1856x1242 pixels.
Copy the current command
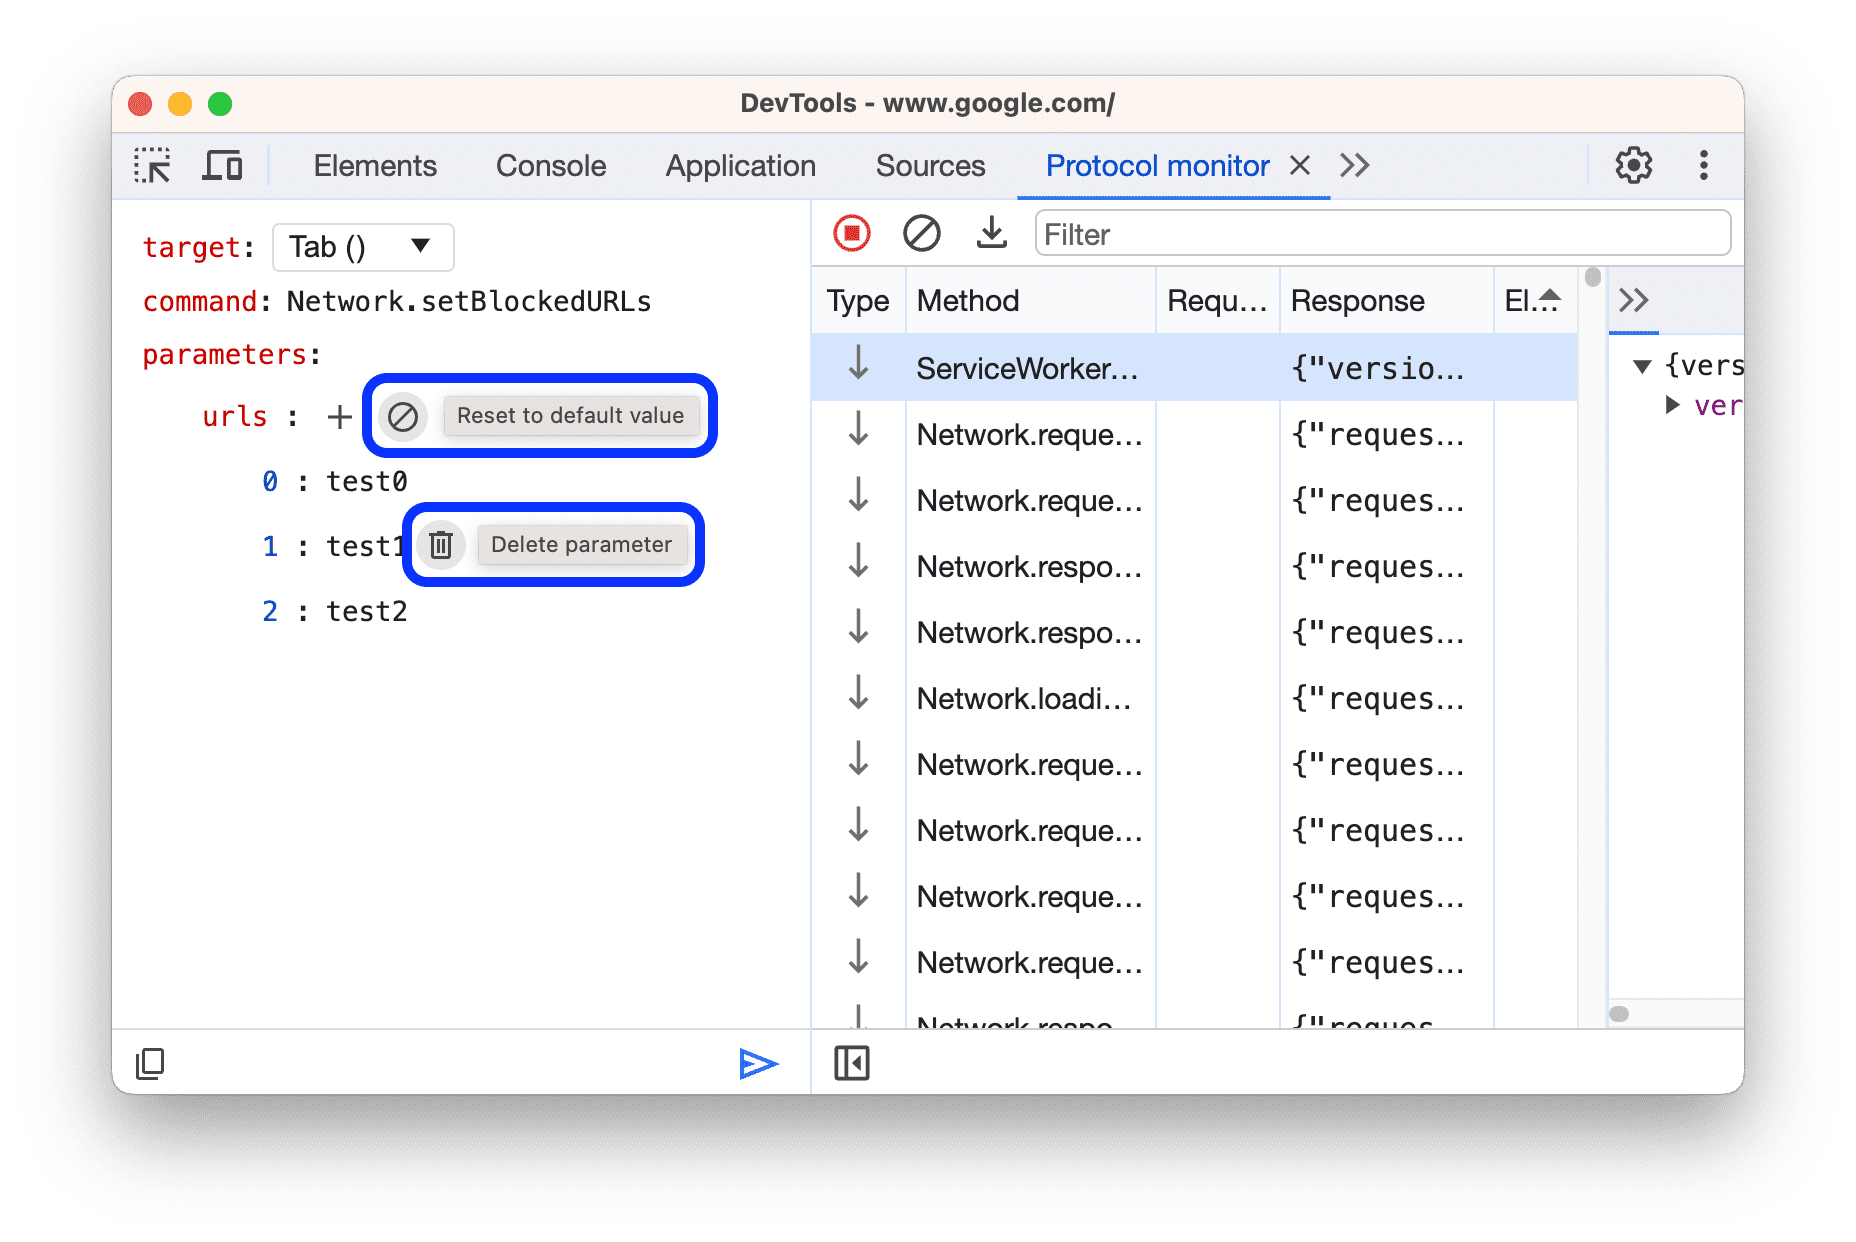pos(150,1063)
